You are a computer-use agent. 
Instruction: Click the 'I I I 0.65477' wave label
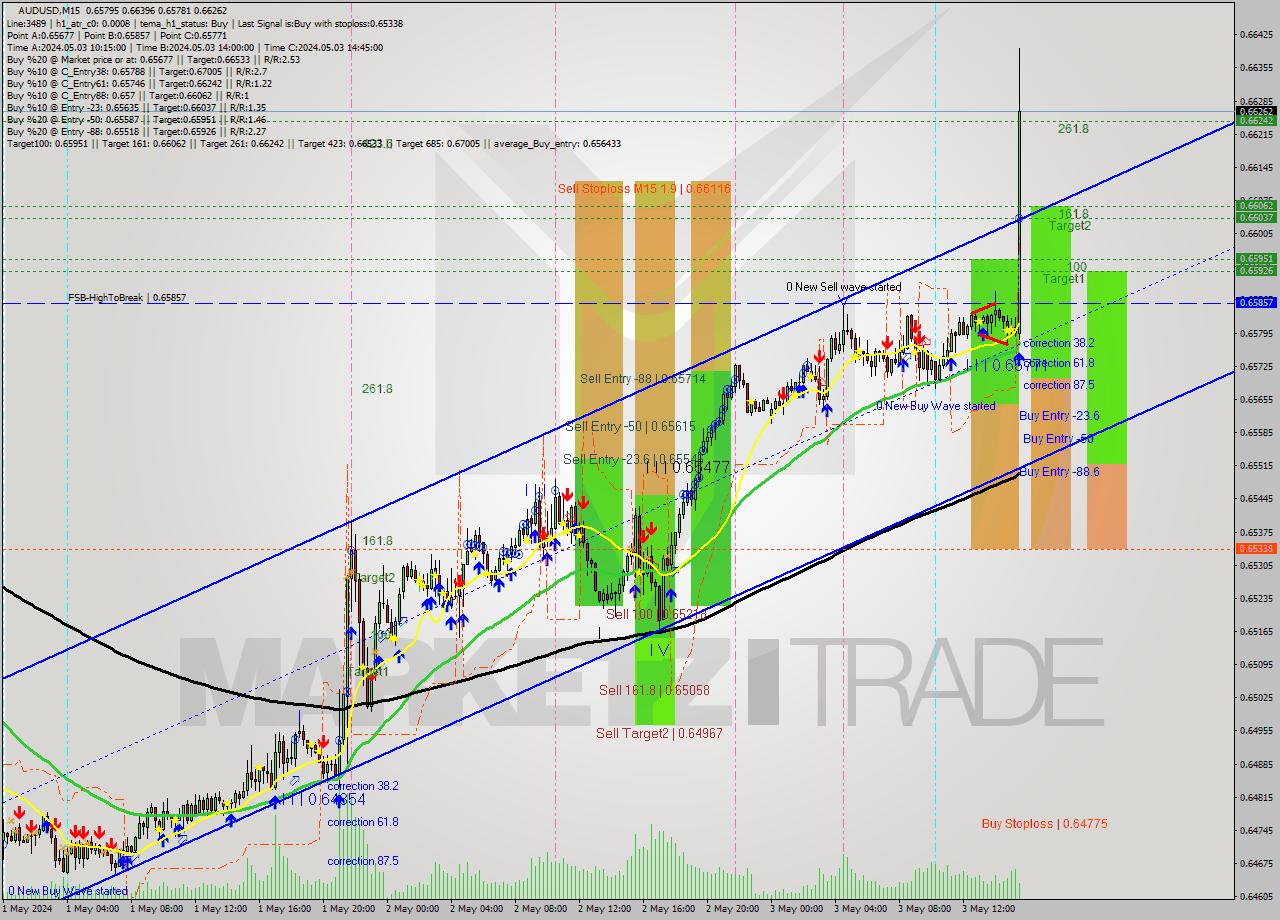coord(687,467)
